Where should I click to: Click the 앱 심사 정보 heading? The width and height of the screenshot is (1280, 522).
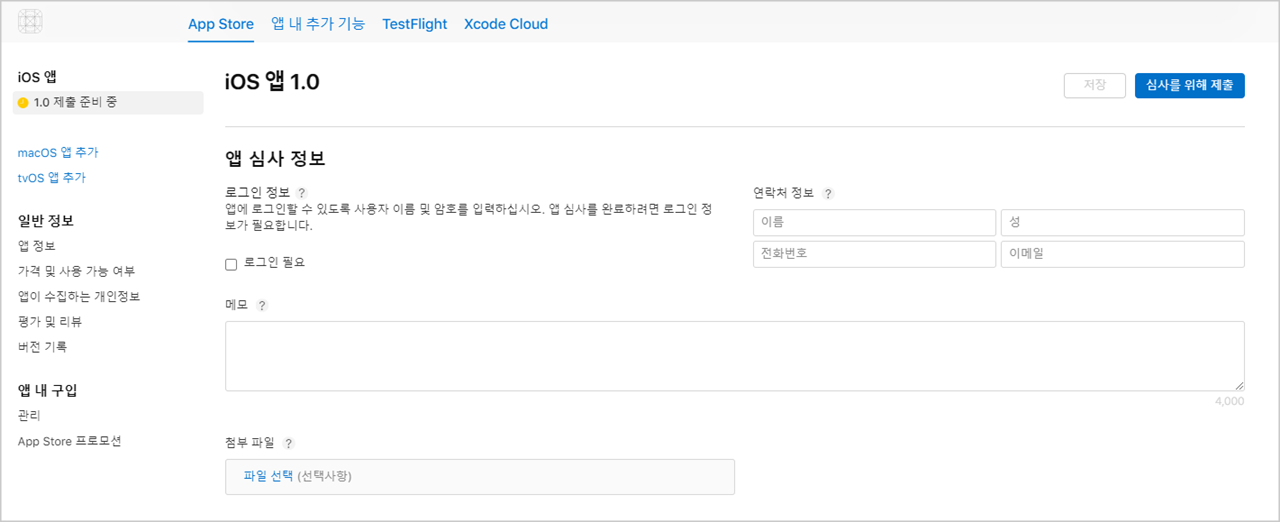pyautogui.click(x=276, y=158)
